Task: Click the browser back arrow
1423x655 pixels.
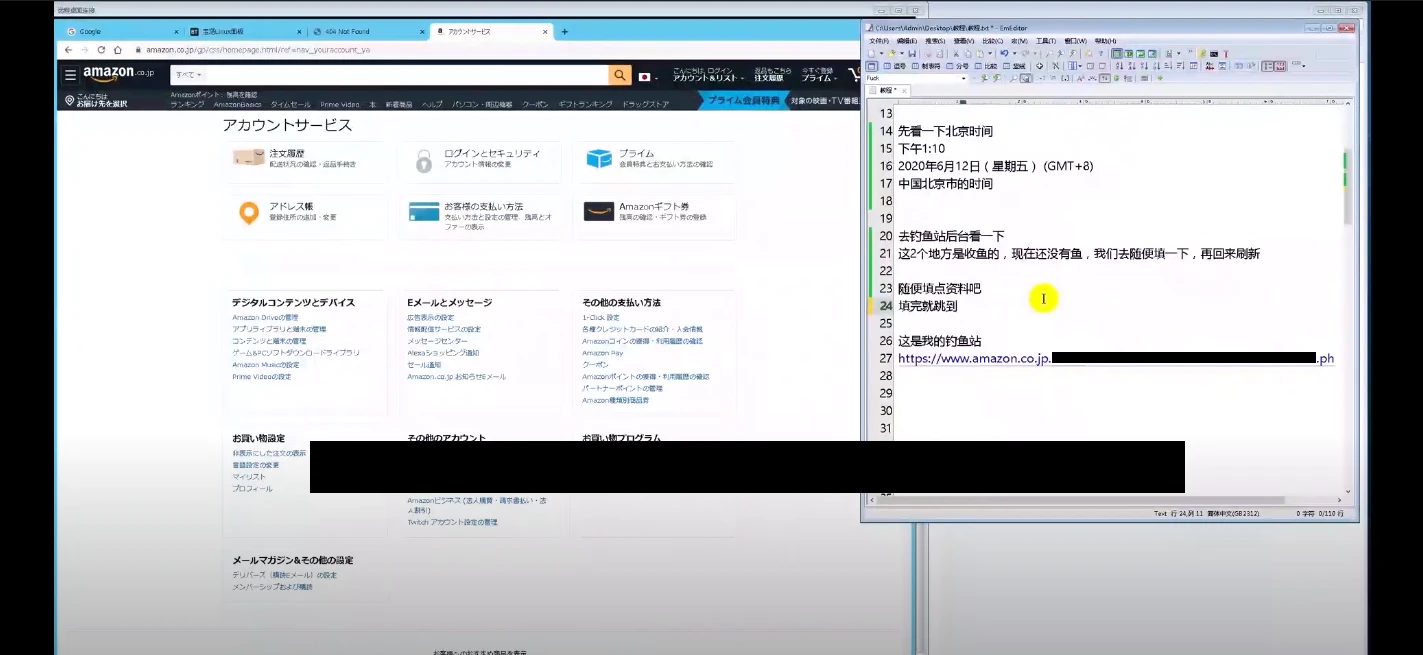Action: click(x=69, y=49)
